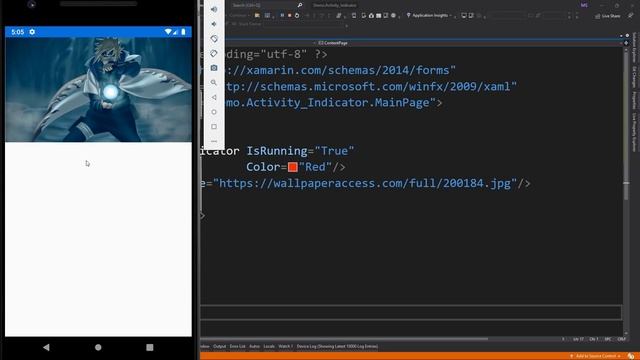Image resolution: width=640 pixels, height=360 pixels.
Task: Click the Solution Explorer vertical side tab
Action: tap(635, 47)
